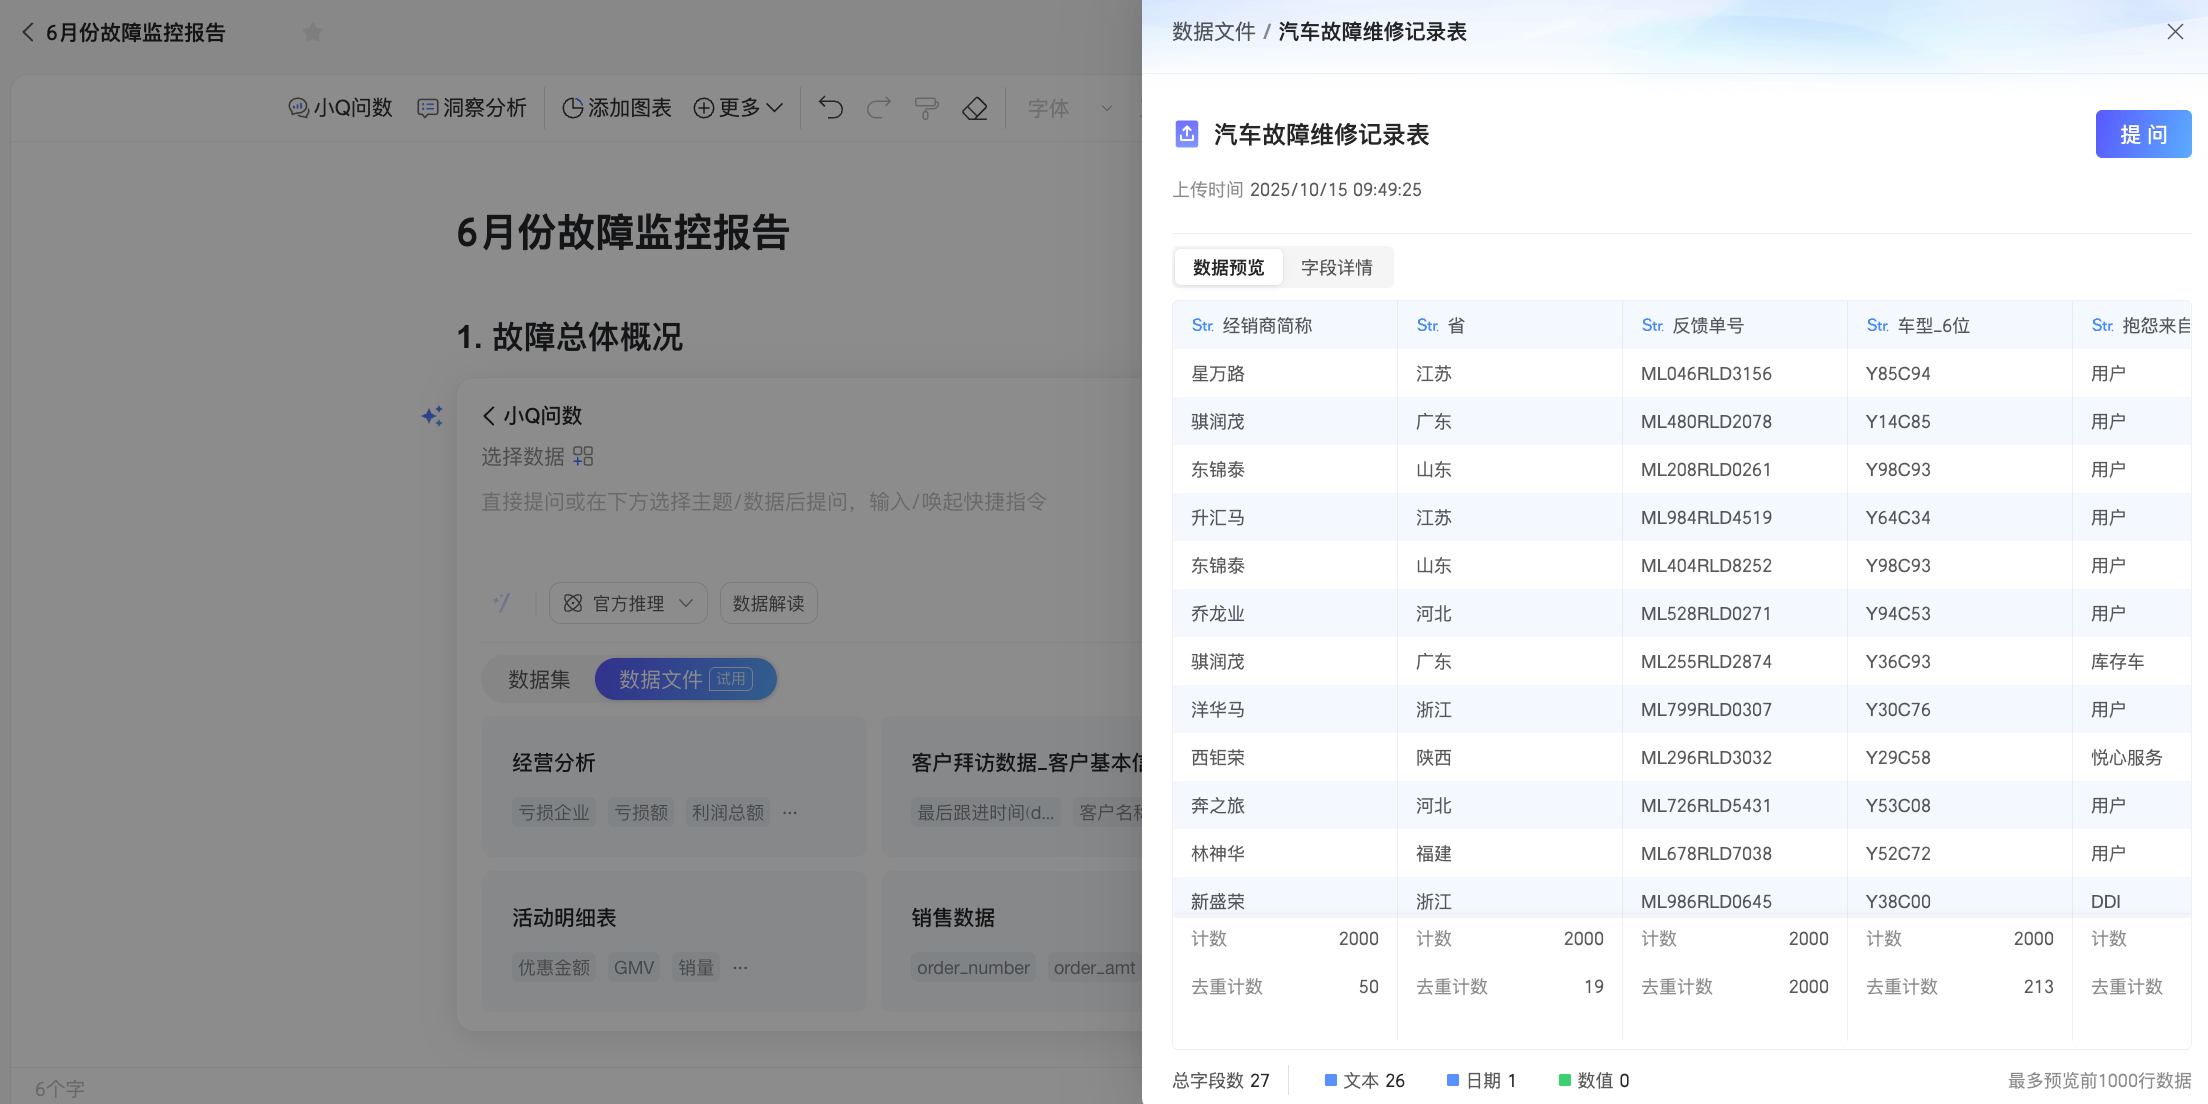Viewport: 2208px width, 1104px height.
Task: Click the redo arrow icon
Action: click(x=879, y=108)
